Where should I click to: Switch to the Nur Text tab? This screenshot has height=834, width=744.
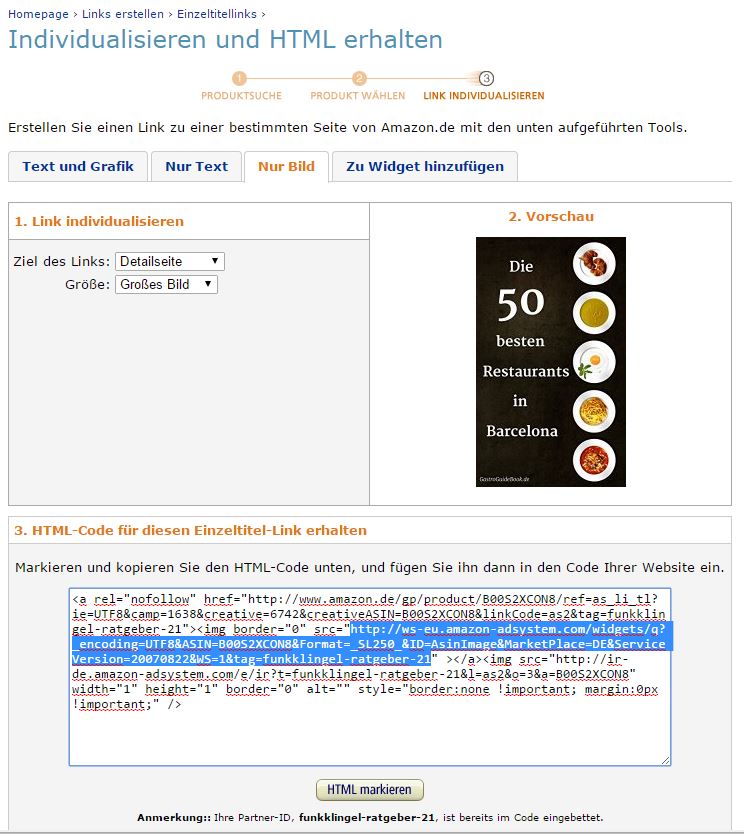coord(197,166)
